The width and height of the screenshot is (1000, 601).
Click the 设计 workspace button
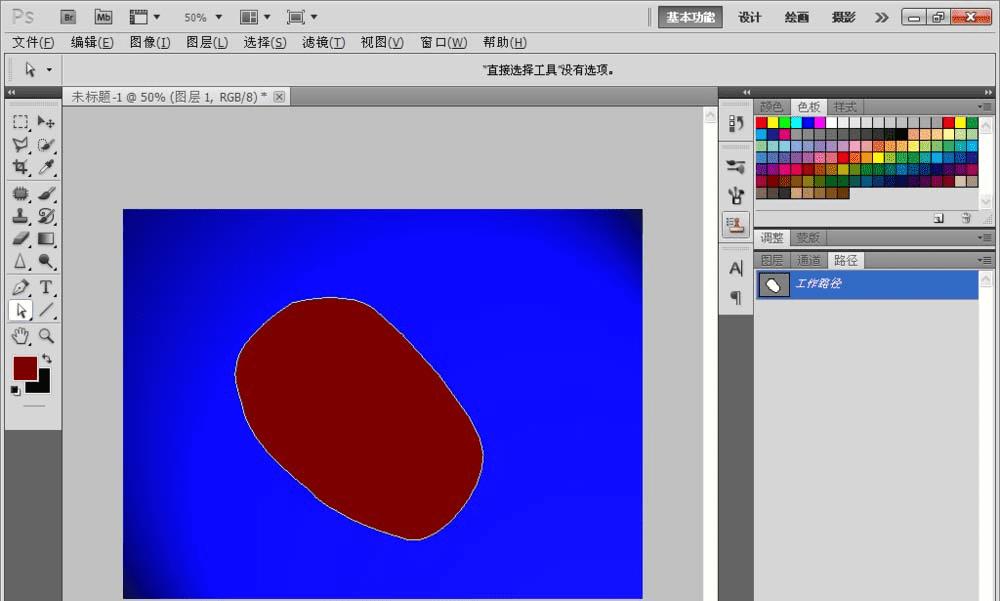point(750,17)
